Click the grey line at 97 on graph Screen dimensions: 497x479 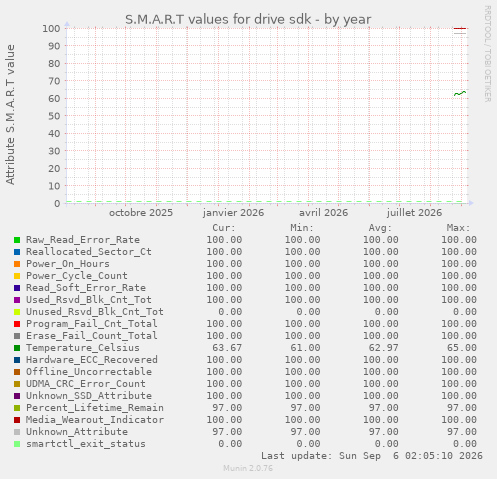point(460,33)
